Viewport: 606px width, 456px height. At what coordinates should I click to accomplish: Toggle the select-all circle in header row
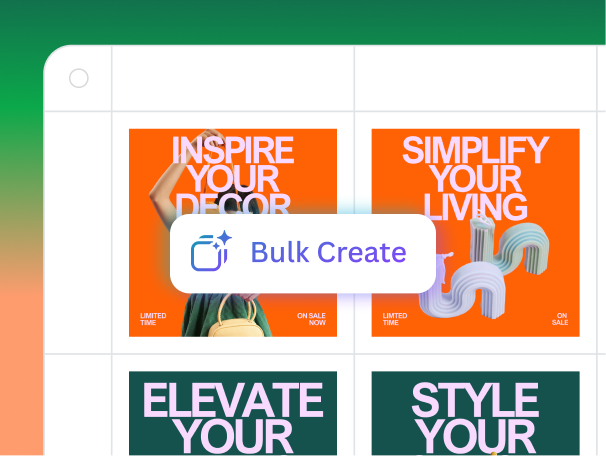tap(79, 78)
